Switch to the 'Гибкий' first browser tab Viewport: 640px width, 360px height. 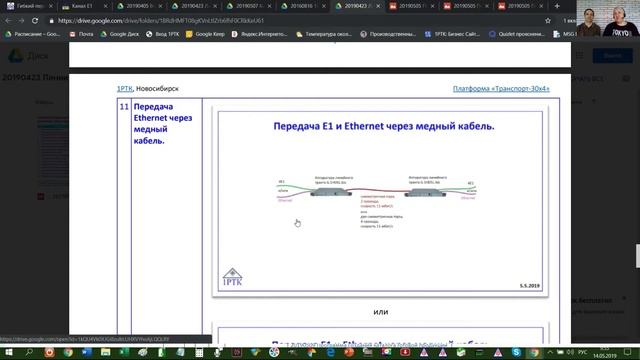point(29,6)
